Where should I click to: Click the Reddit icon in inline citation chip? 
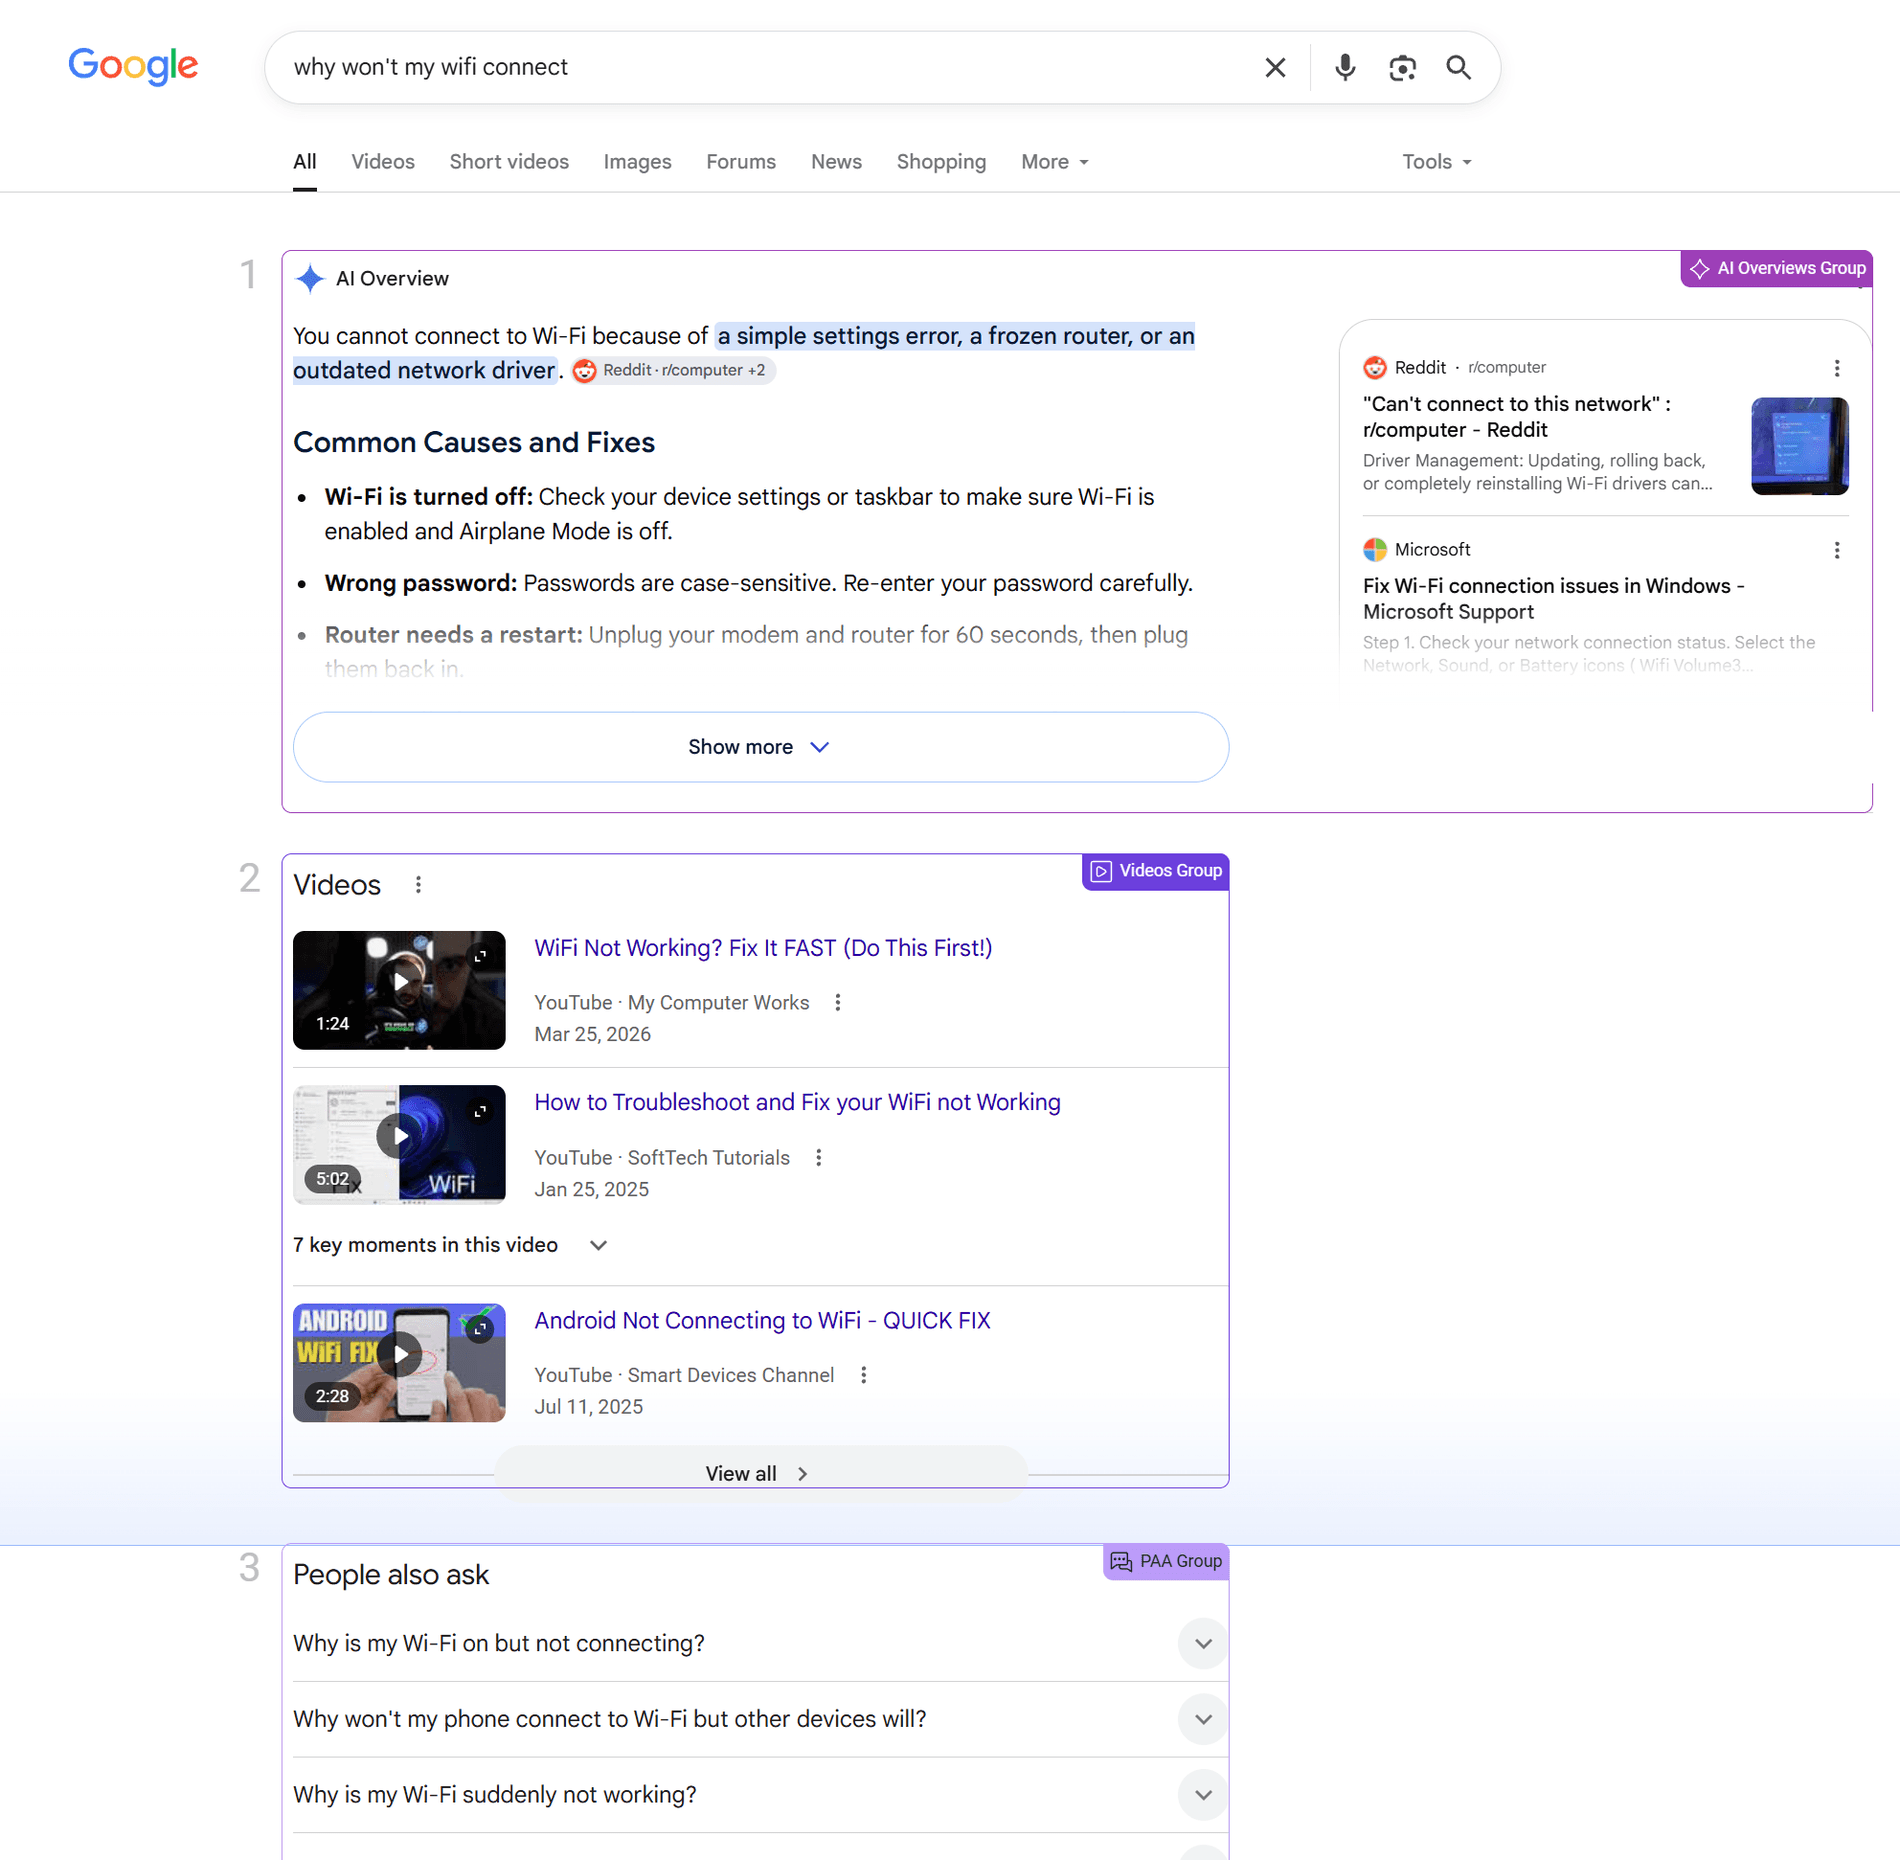click(x=585, y=370)
